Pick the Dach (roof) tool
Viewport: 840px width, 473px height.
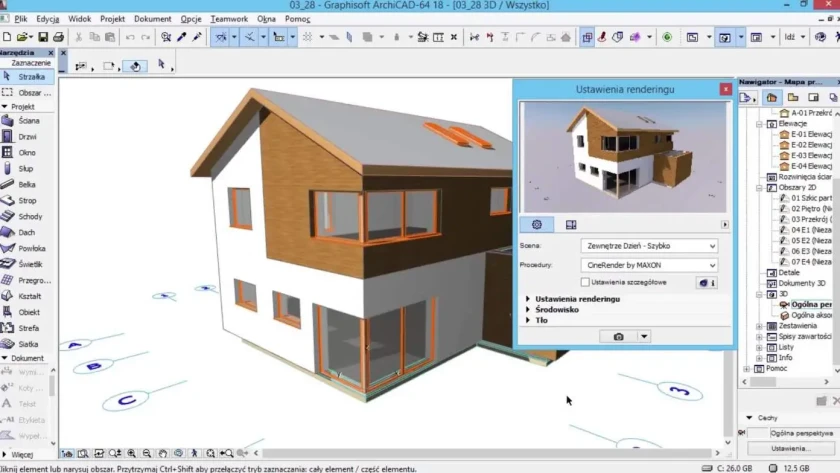coord(27,232)
